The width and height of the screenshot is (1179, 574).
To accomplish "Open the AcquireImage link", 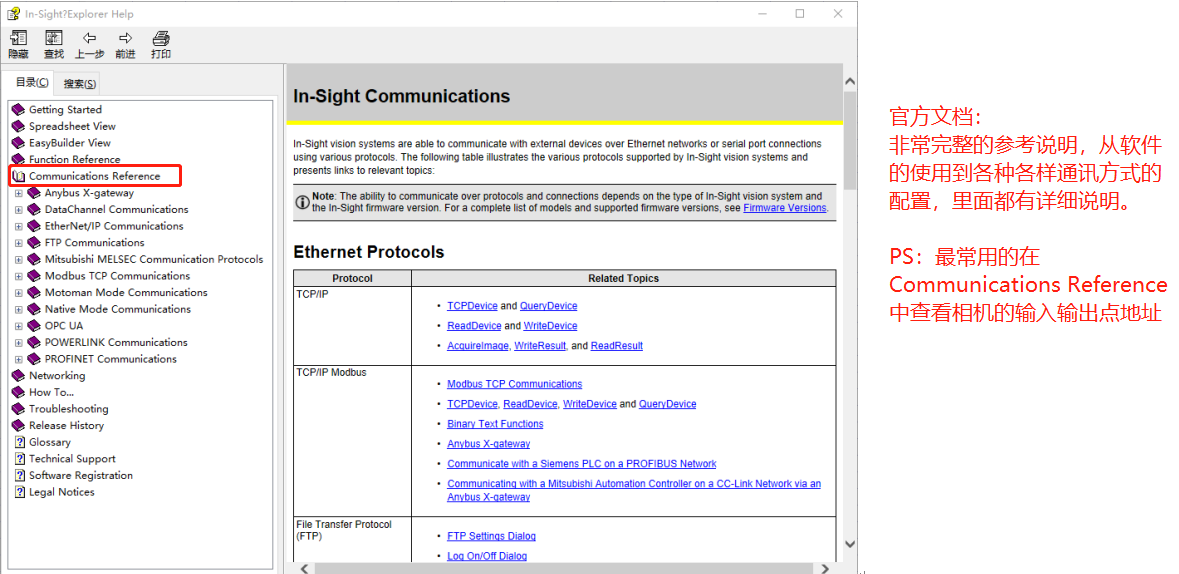I will pyautogui.click(x=478, y=345).
